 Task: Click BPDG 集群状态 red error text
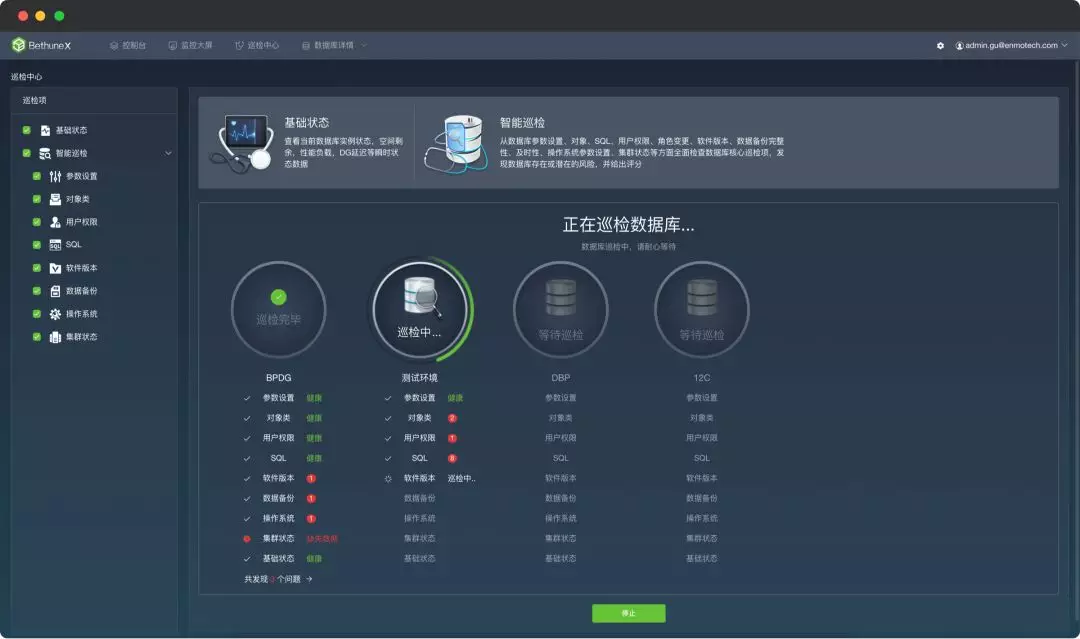pyautogui.click(x=322, y=539)
